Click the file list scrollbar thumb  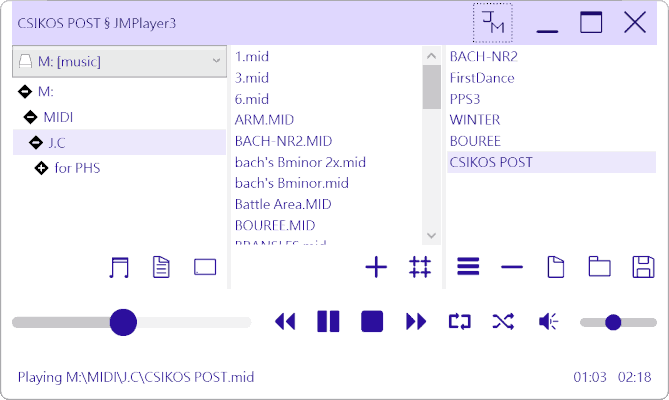click(431, 87)
